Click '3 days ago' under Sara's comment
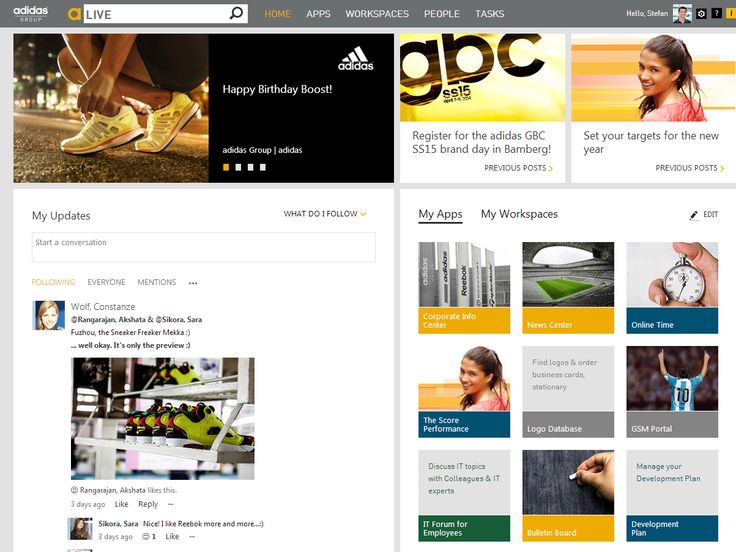Viewport: 736px width, 552px height. click(115, 536)
